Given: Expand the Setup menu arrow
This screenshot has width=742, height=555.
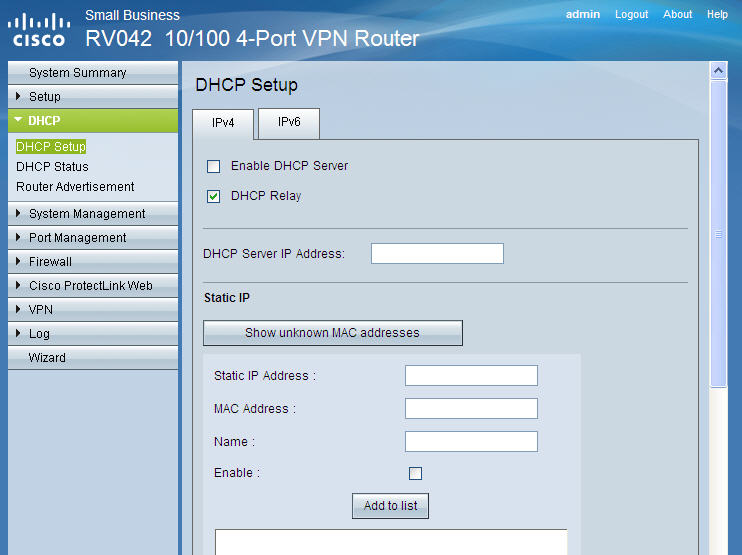Looking at the screenshot, I should pyautogui.click(x=18, y=97).
